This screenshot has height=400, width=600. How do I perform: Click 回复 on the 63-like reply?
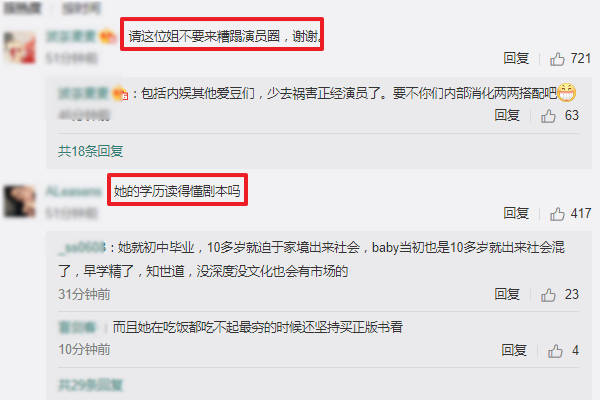click(x=507, y=115)
